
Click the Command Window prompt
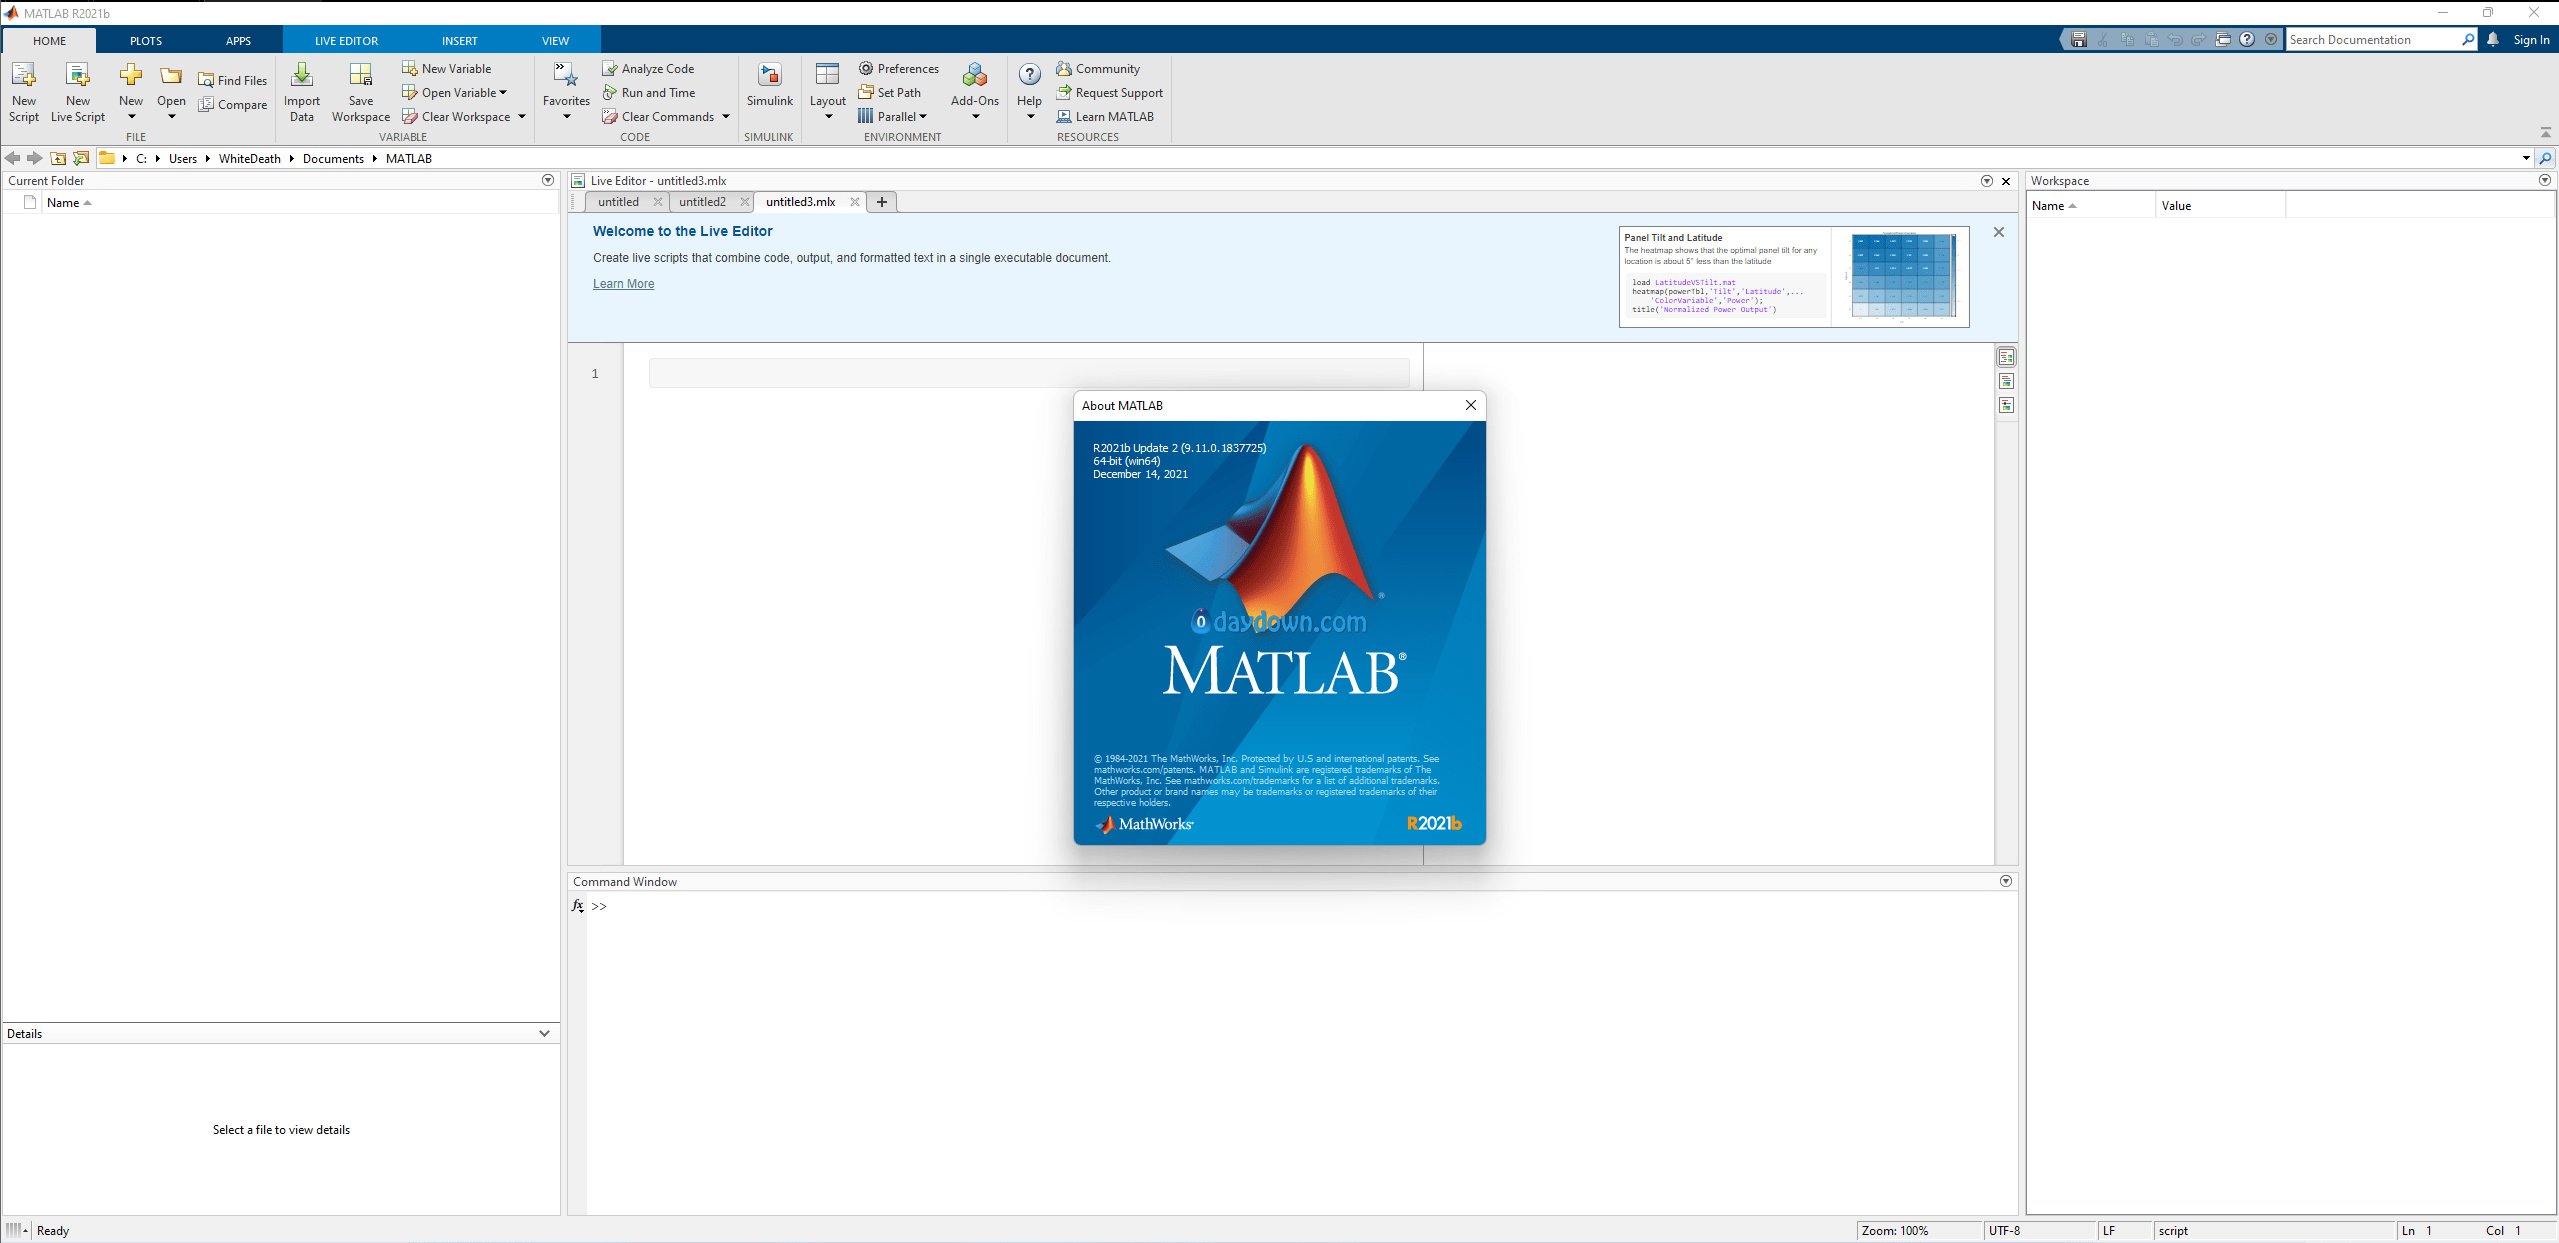[x=599, y=906]
